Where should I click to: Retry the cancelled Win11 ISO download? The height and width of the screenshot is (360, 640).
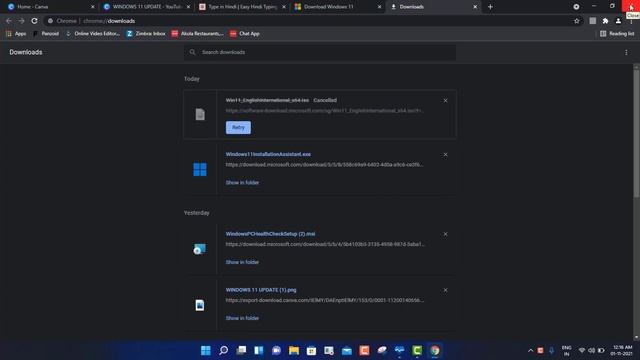pyautogui.click(x=238, y=127)
